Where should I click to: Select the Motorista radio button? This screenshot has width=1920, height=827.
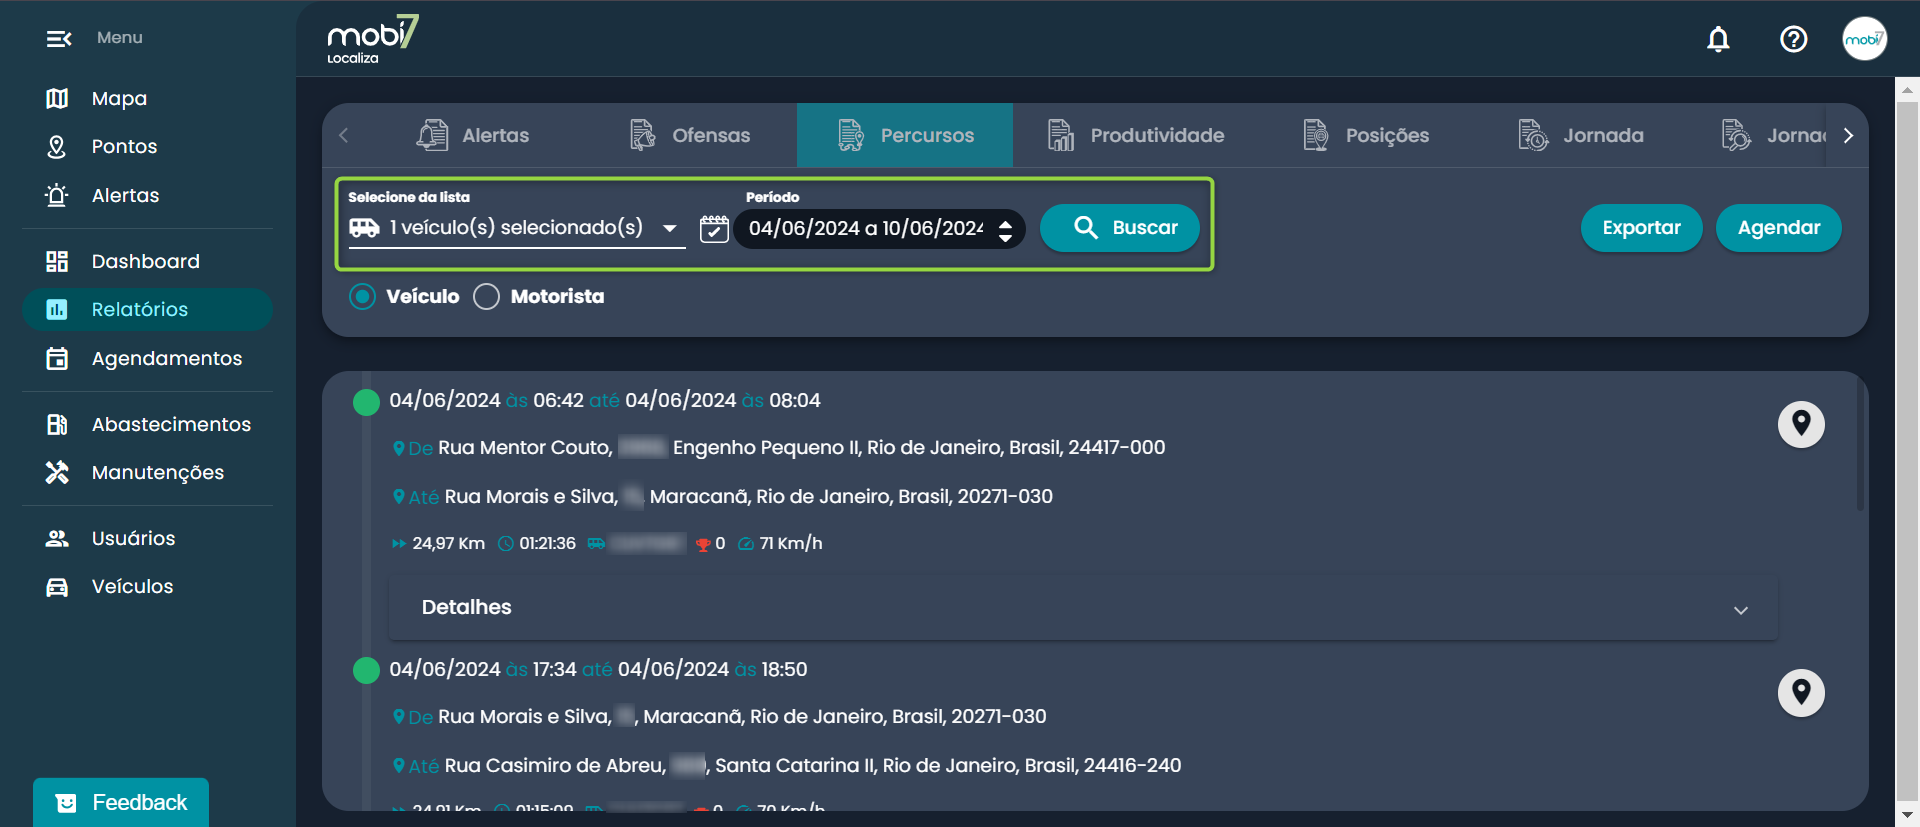pyautogui.click(x=487, y=297)
